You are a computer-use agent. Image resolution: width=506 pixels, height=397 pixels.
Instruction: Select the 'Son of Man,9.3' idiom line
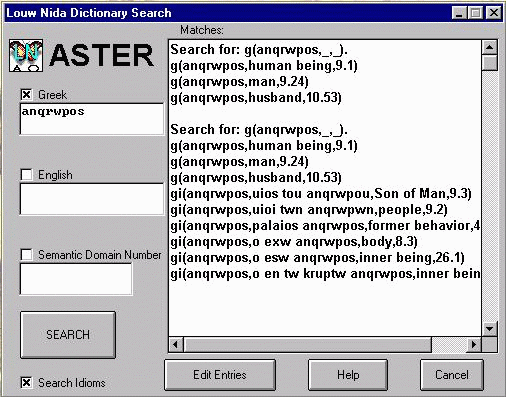321,194
